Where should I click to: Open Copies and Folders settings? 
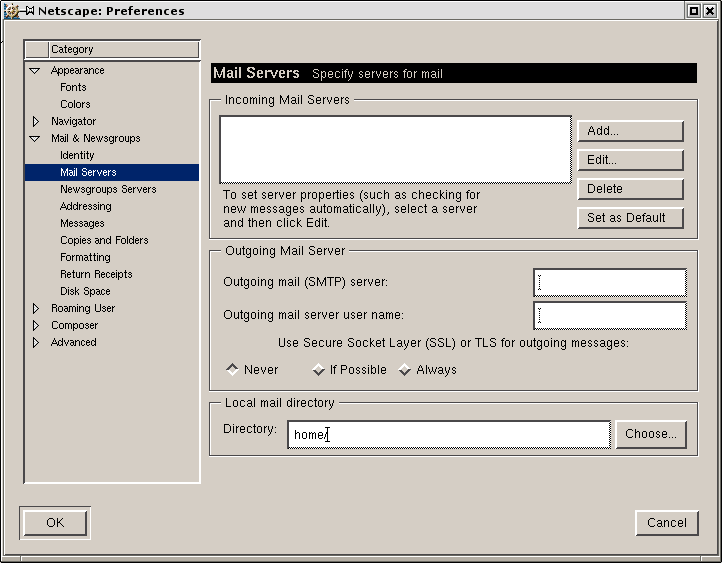coord(104,241)
